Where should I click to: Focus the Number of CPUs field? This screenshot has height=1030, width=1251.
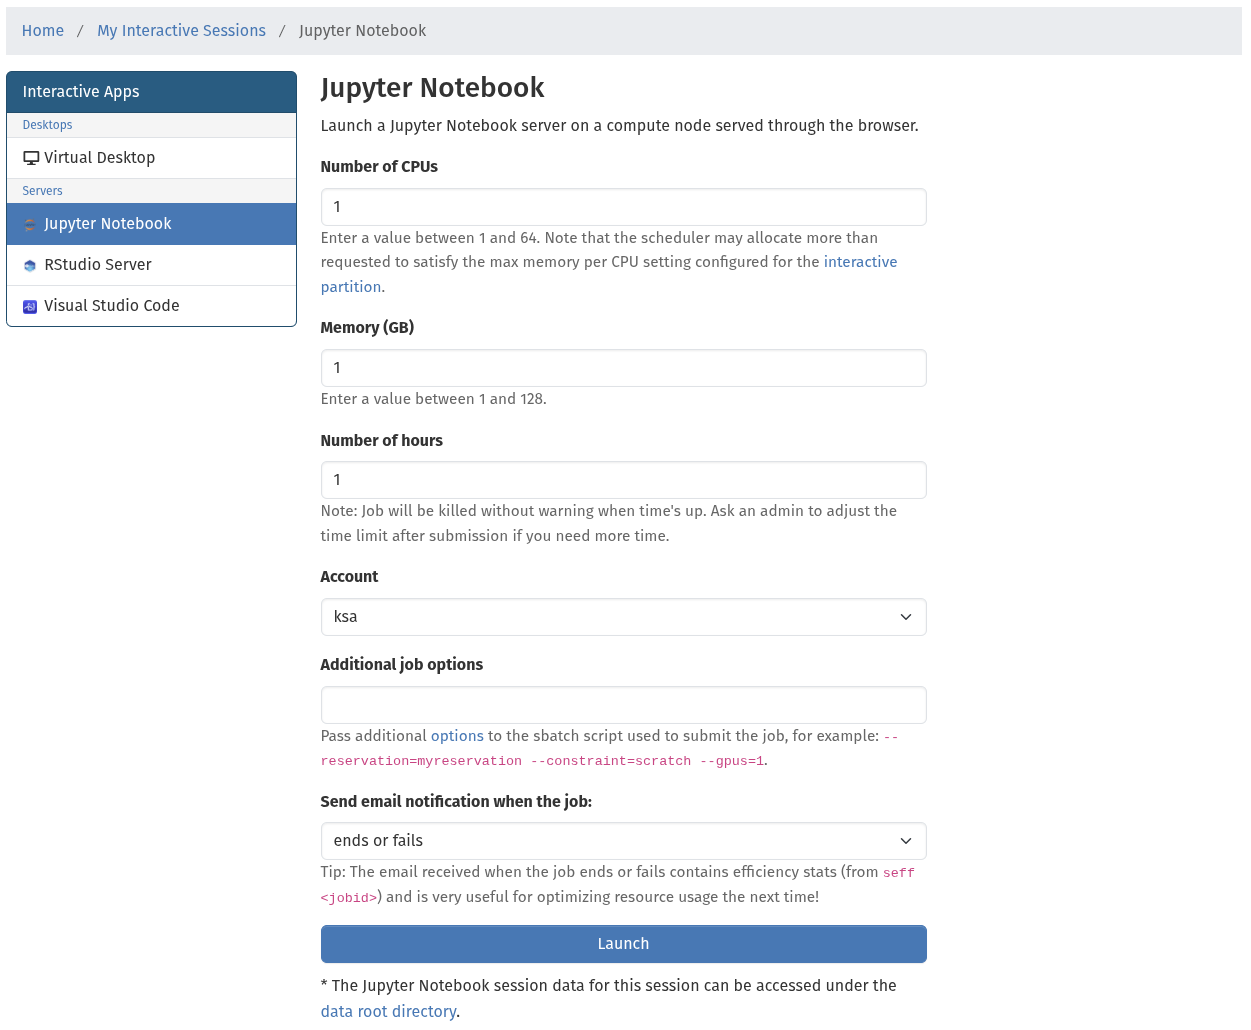pos(623,207)
